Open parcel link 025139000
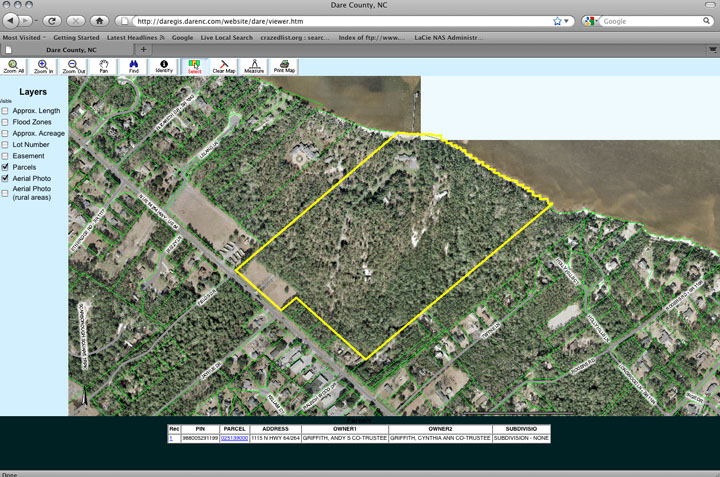Viewport: 720px width, 477px height. 234,438
